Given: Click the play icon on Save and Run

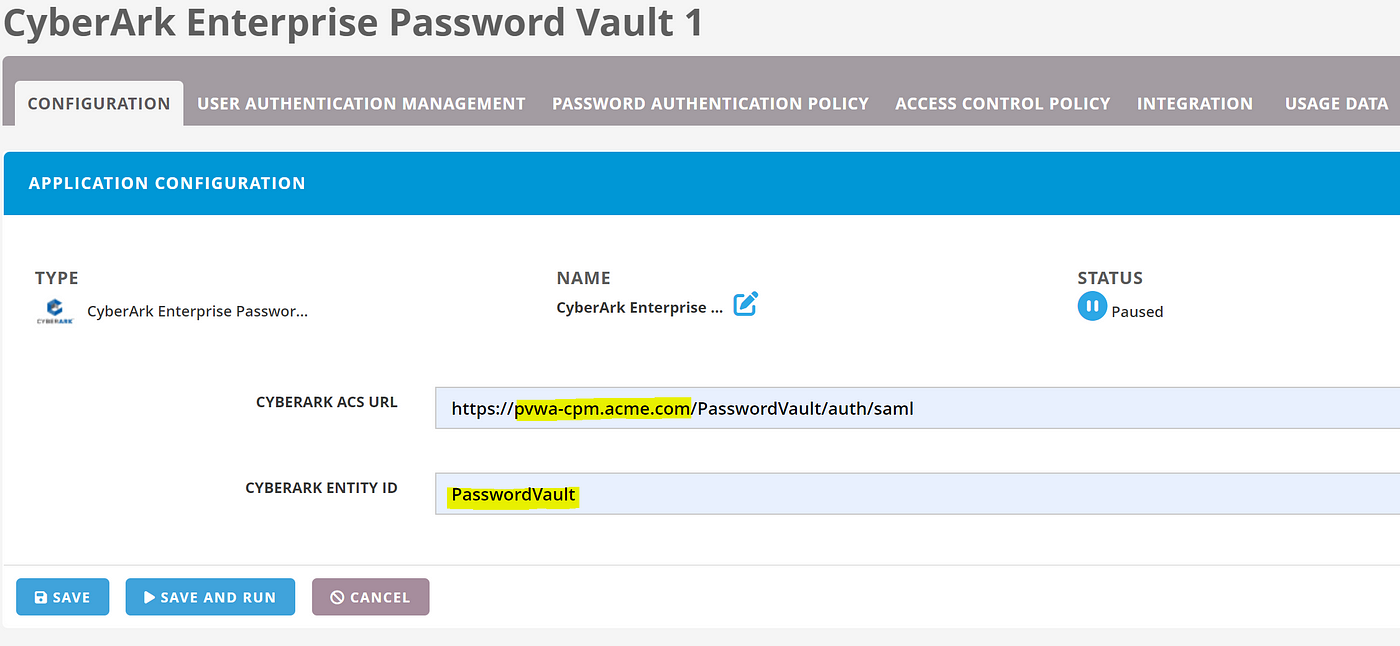Looking at the screenshot, I should tap(149, 597).
